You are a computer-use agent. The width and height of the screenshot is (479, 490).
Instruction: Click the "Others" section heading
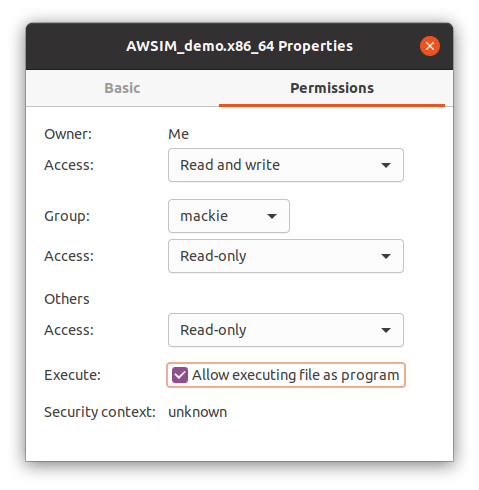(67, 299)
